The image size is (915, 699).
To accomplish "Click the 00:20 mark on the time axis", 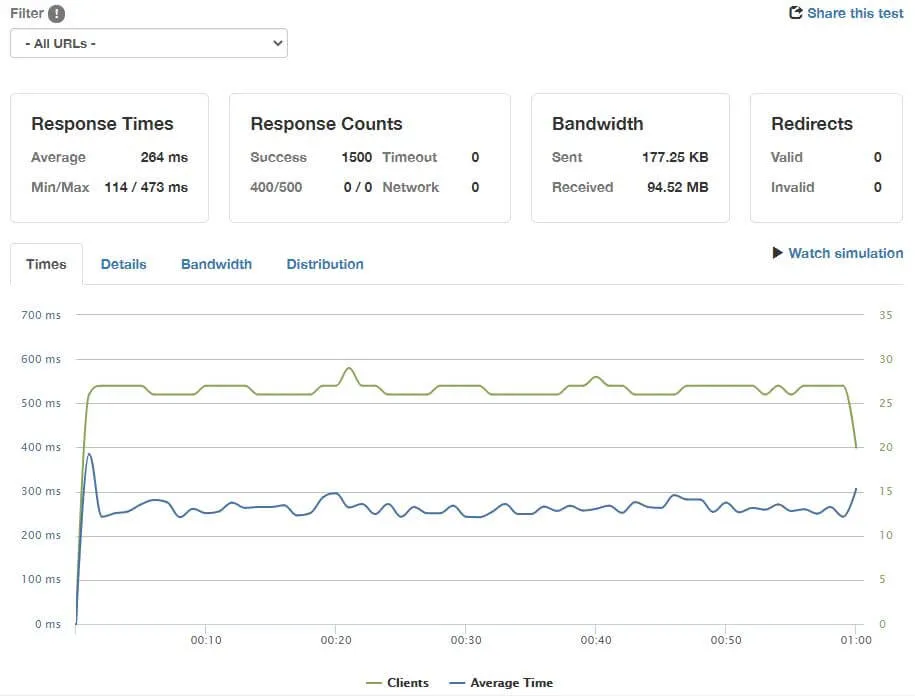I will point(336,640).
